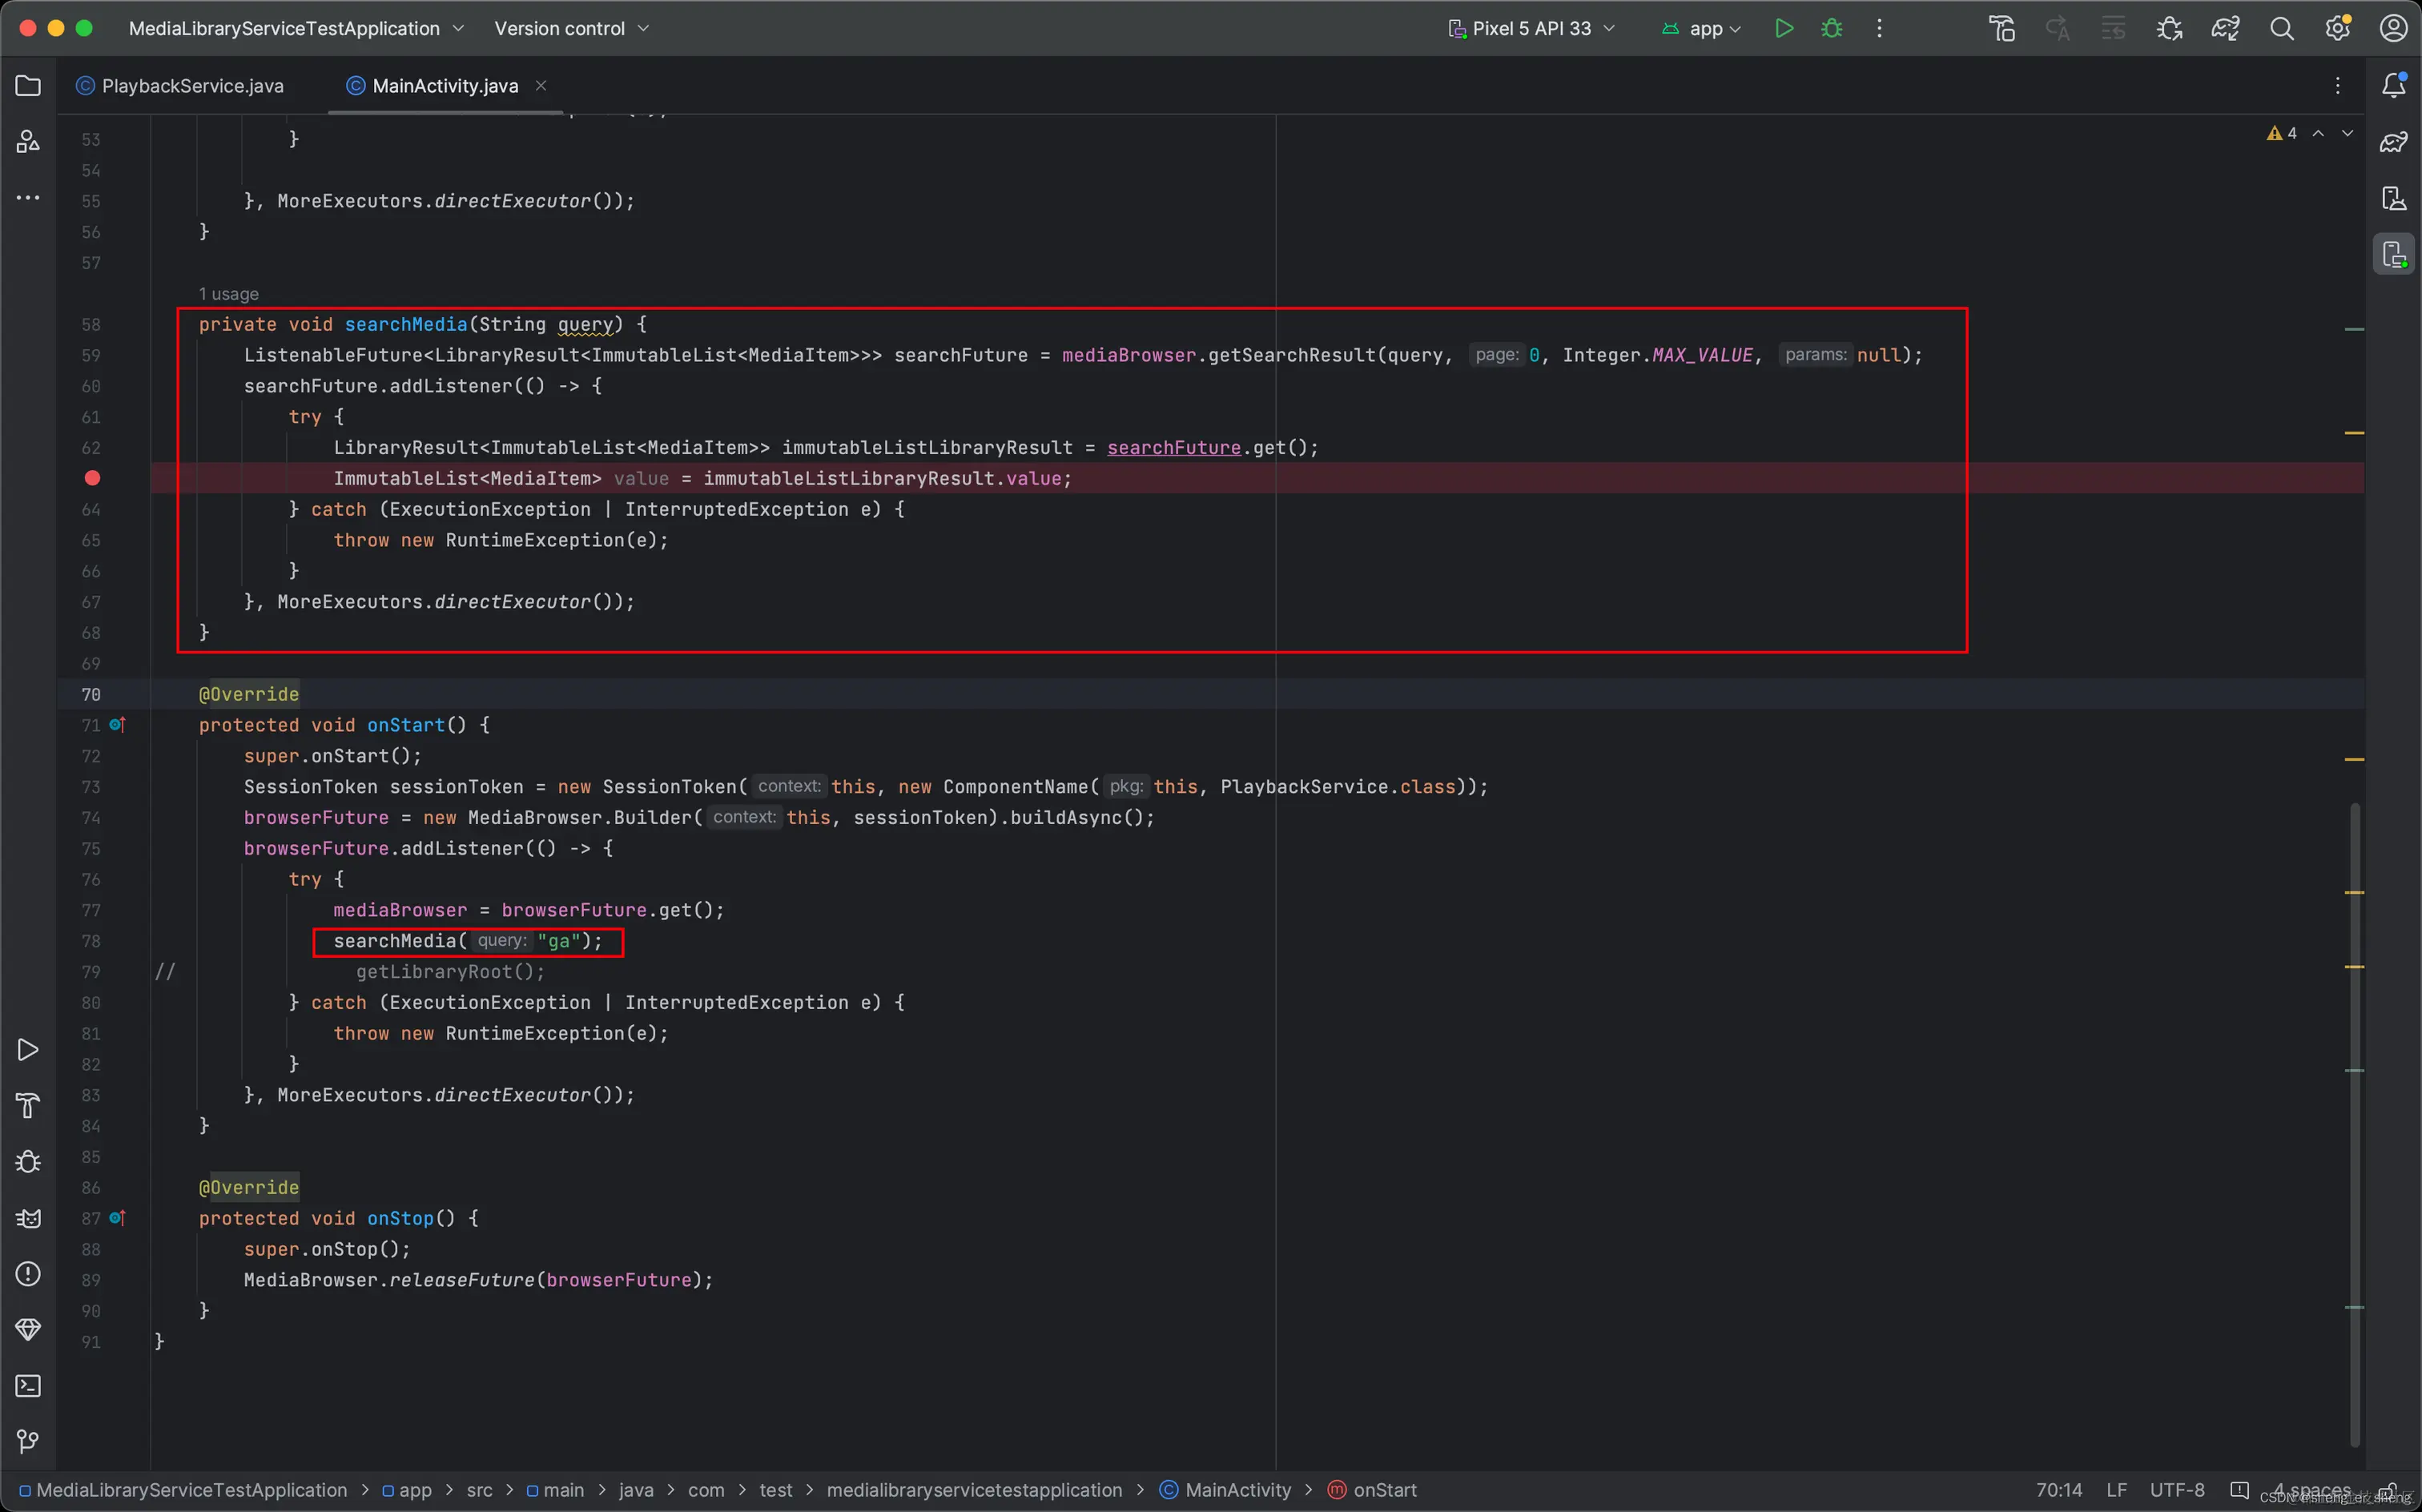Click the Search Everywhere magnifier icon
This screenshot has height=1512, width=2422.
(2281, 28)
